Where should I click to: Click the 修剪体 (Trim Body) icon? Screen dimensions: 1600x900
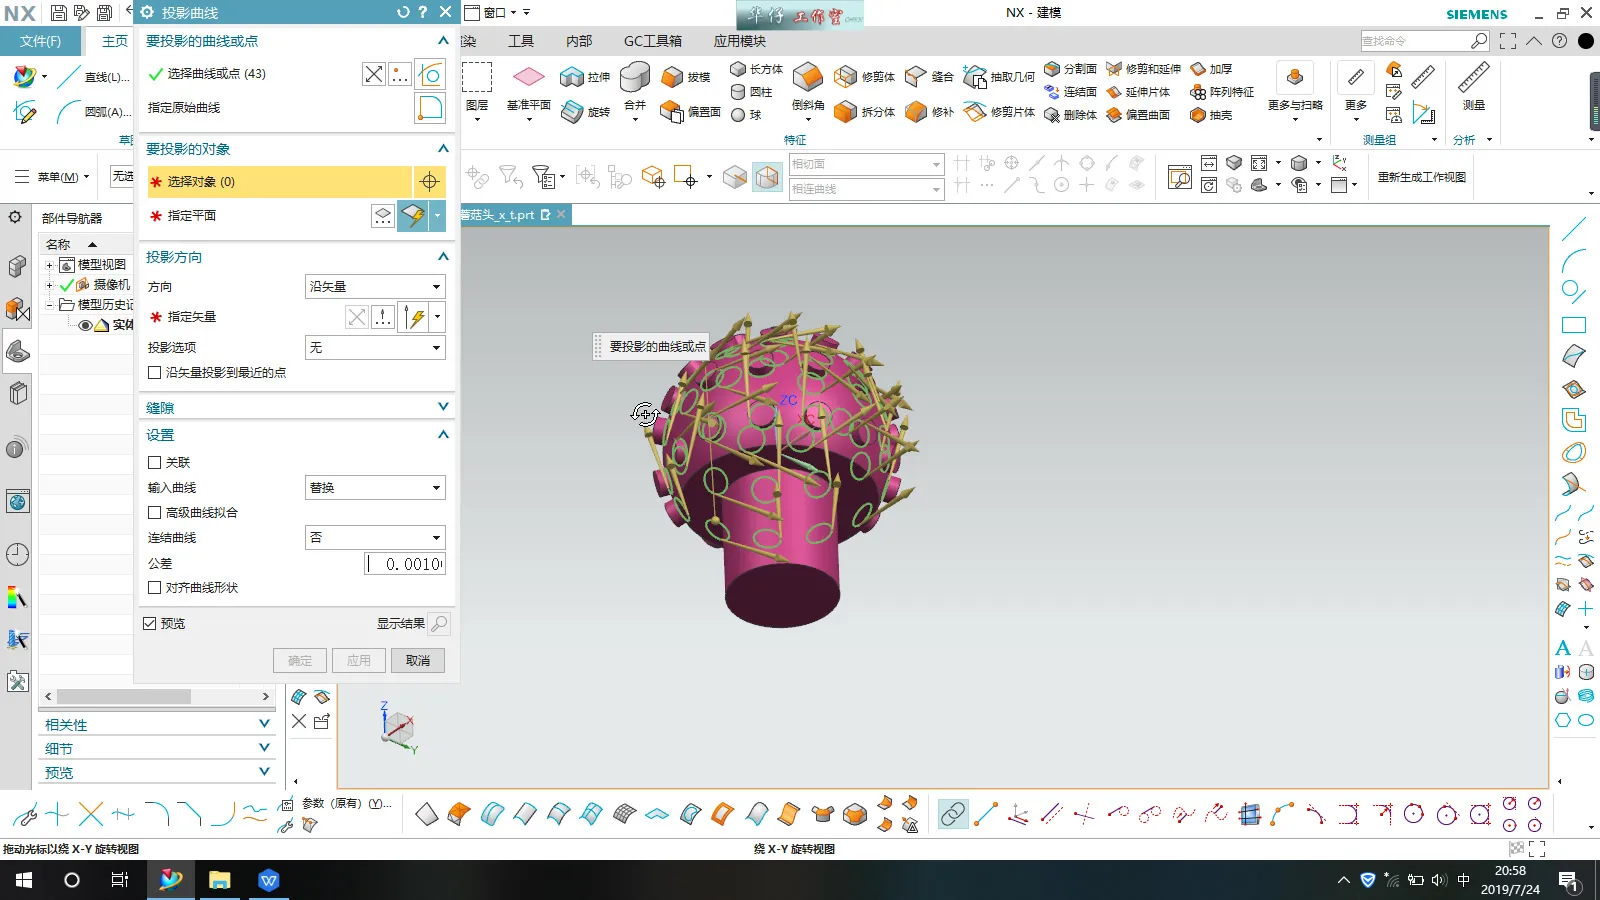tap(846, 77)
